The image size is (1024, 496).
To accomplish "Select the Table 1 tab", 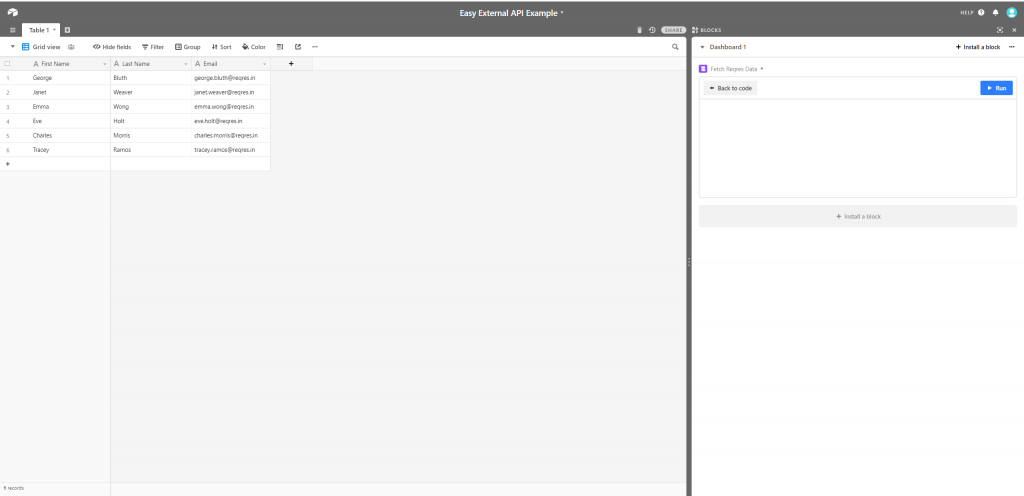I will (x=40, y=30).
